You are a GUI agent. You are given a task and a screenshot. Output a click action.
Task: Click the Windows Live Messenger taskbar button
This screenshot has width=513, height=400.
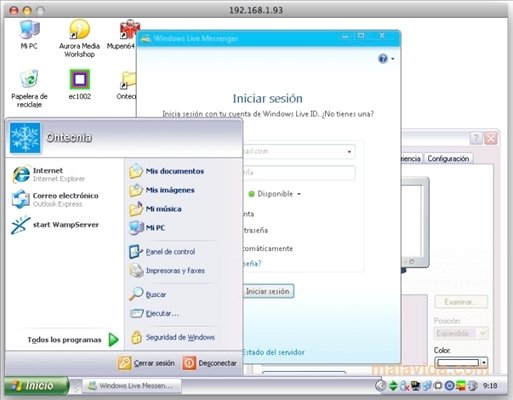(x=131, y=386)
